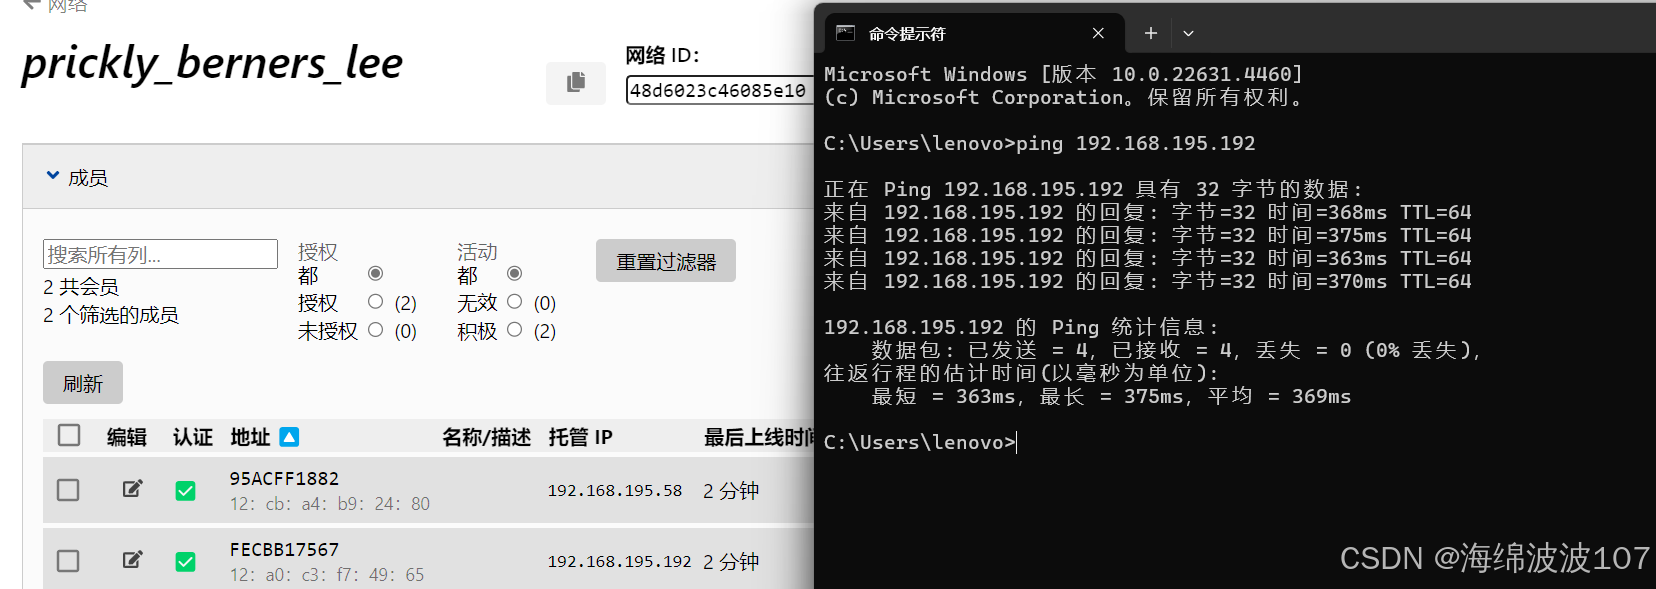Click the ping 192.168.195.192 command line
This screenshot has width=1656, height=589.
(x=1039, y=143)
